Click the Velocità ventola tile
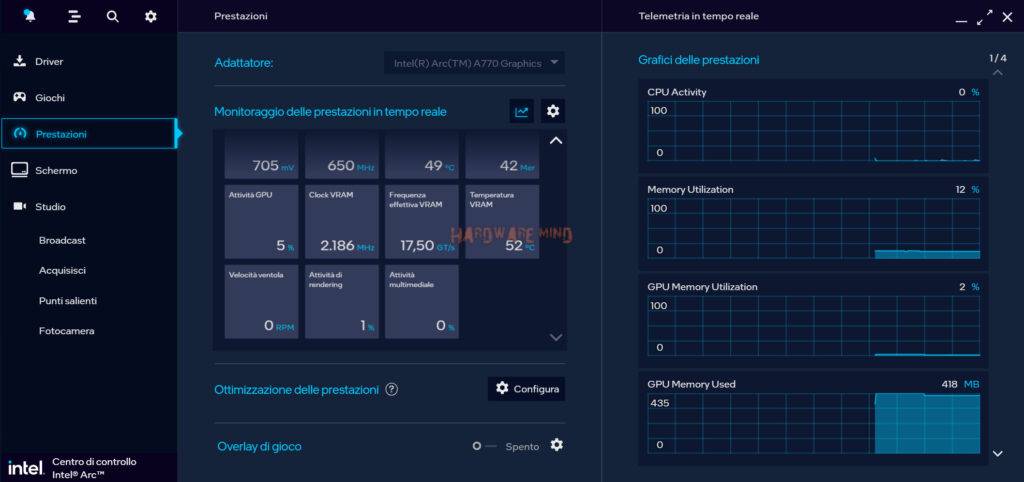This screenshot has width=1024, height=482. (x=261, y=301)
